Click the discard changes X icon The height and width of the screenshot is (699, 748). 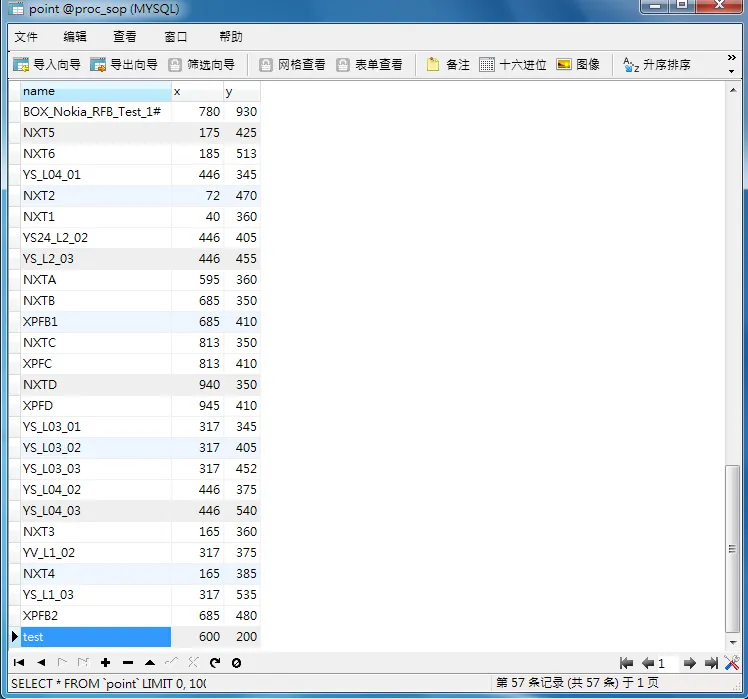click(x=193, y=662)
